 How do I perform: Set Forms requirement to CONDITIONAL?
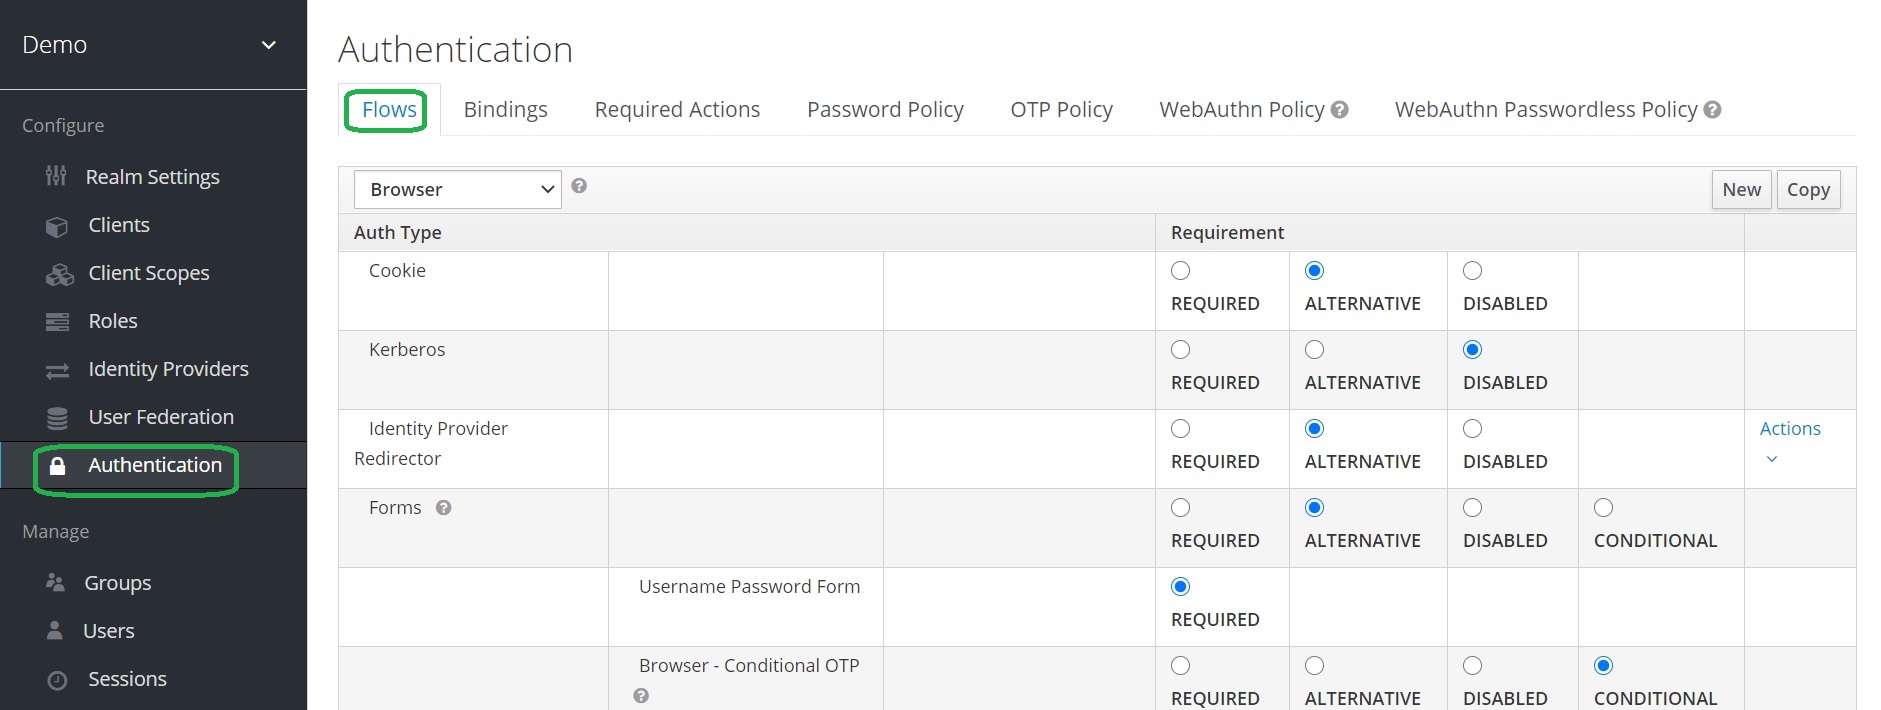1604,508
